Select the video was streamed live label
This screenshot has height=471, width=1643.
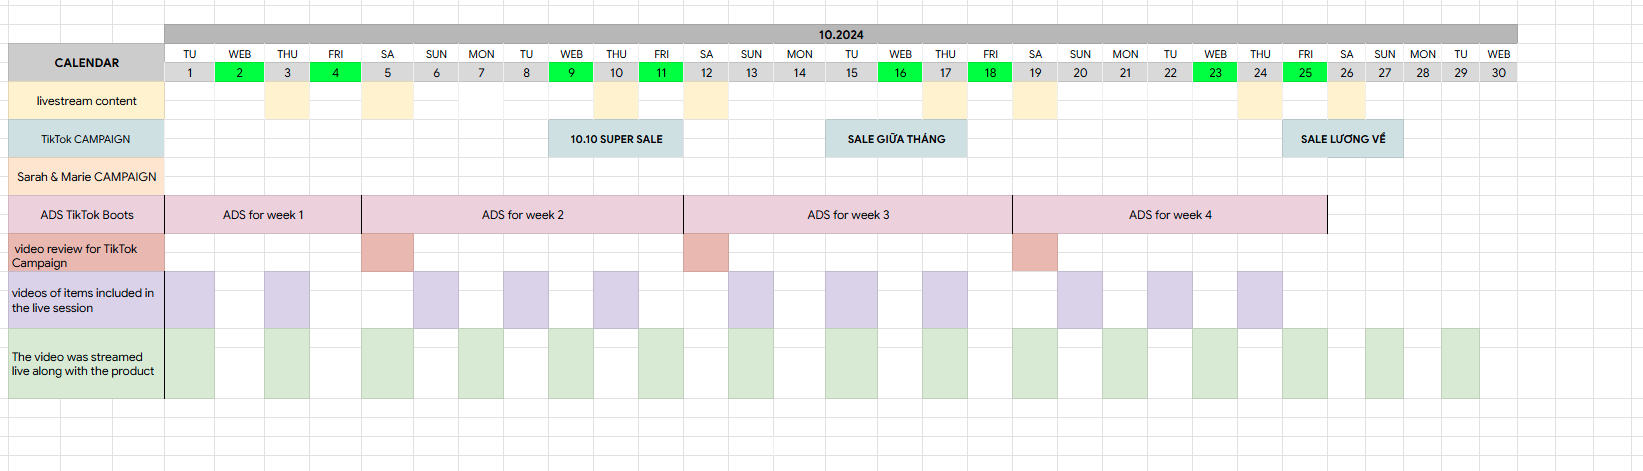click(x=86, y=364)
